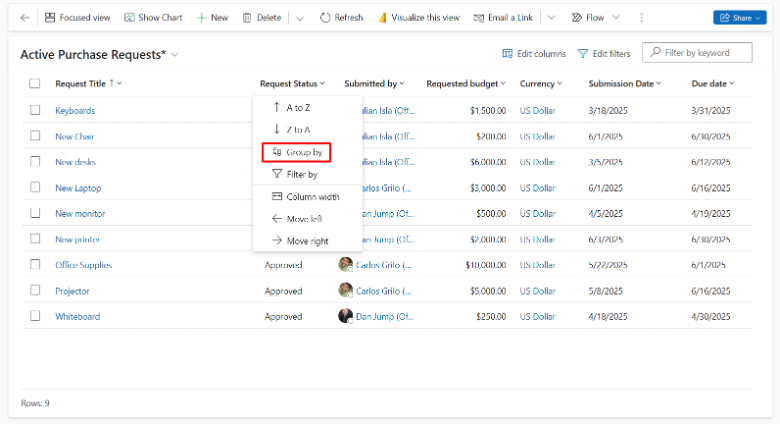Open the Keyboards request link

[75, 110]
